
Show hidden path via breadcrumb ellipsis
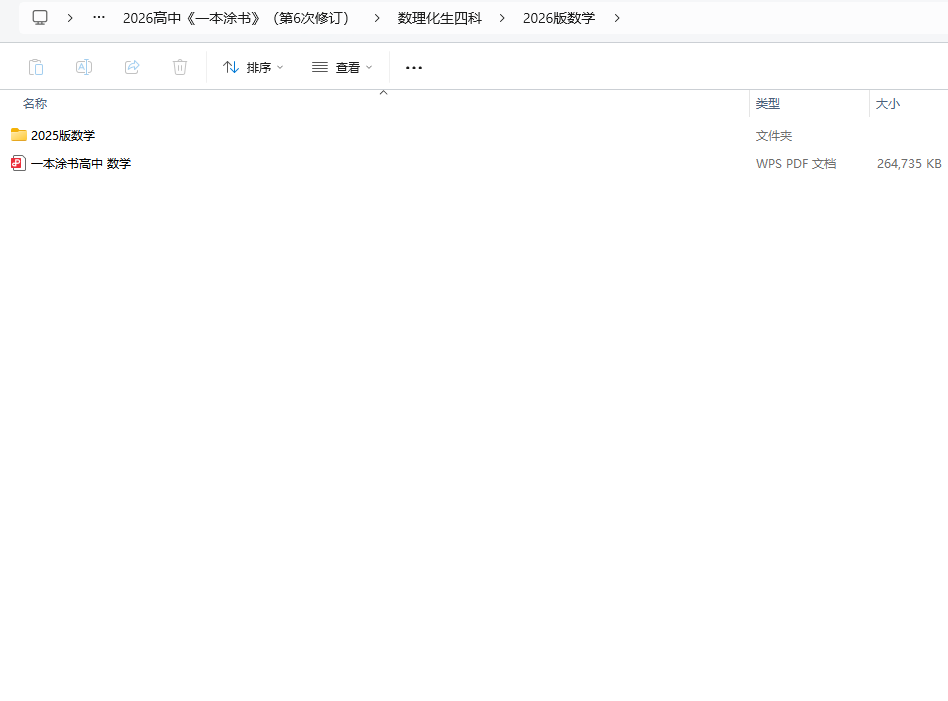click(x=99, y=17)
